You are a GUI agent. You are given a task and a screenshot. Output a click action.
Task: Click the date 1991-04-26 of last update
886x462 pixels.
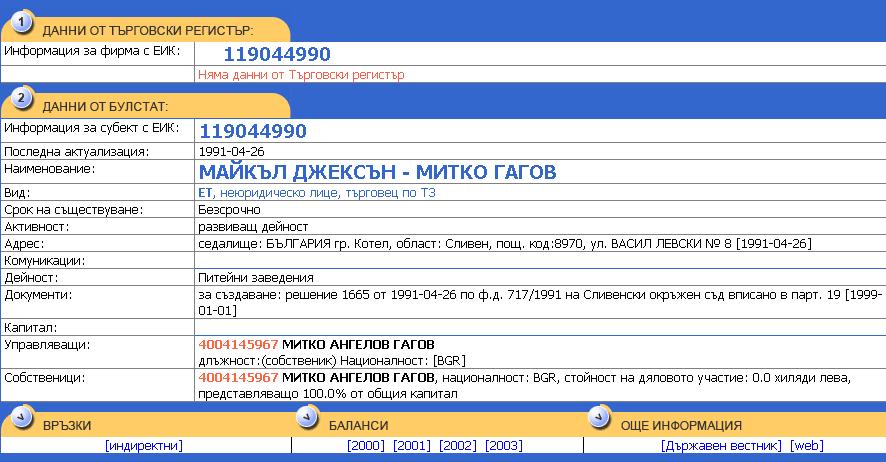(232, 151)
